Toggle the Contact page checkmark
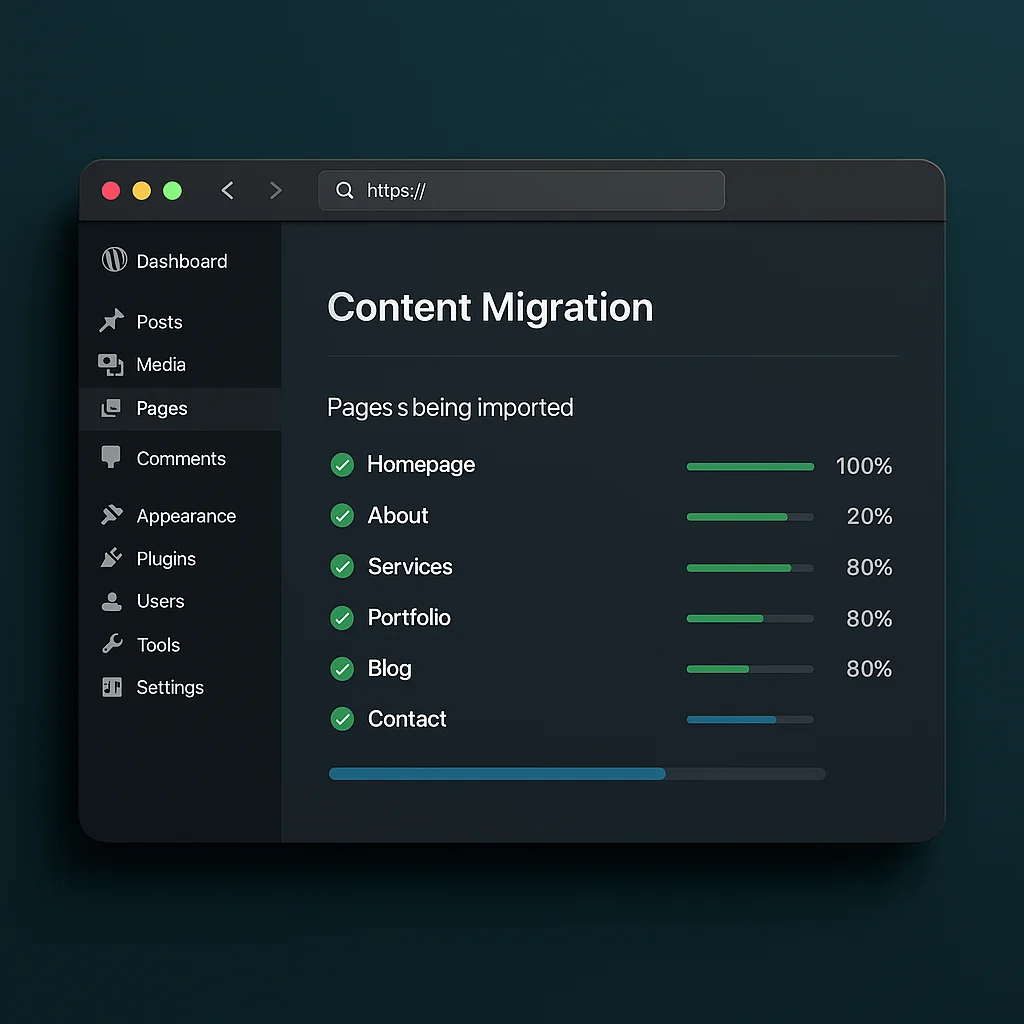 pos(342,719)
